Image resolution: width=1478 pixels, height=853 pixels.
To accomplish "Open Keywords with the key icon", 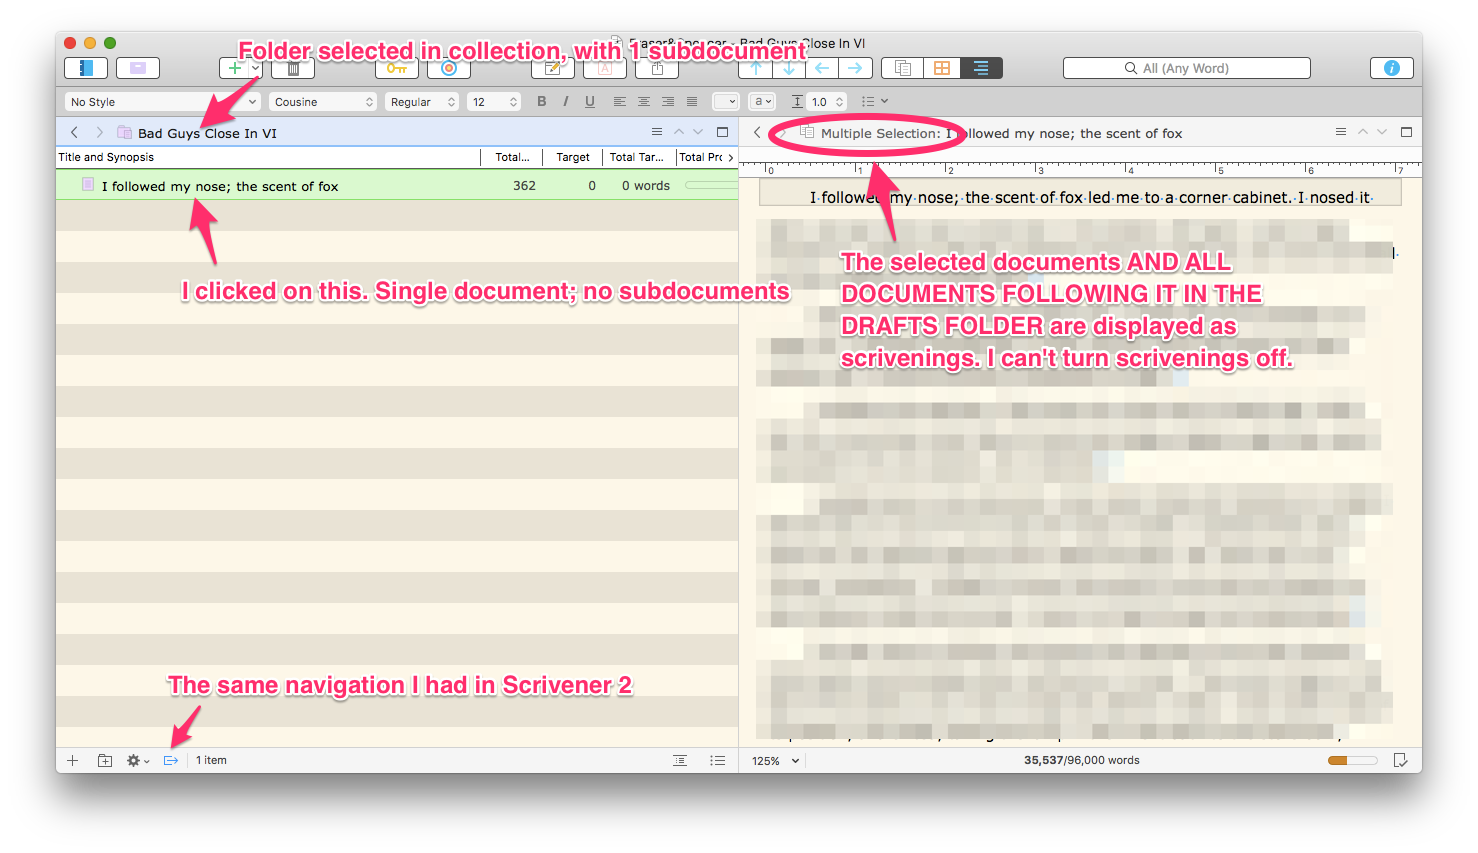I will click(397, 68).
